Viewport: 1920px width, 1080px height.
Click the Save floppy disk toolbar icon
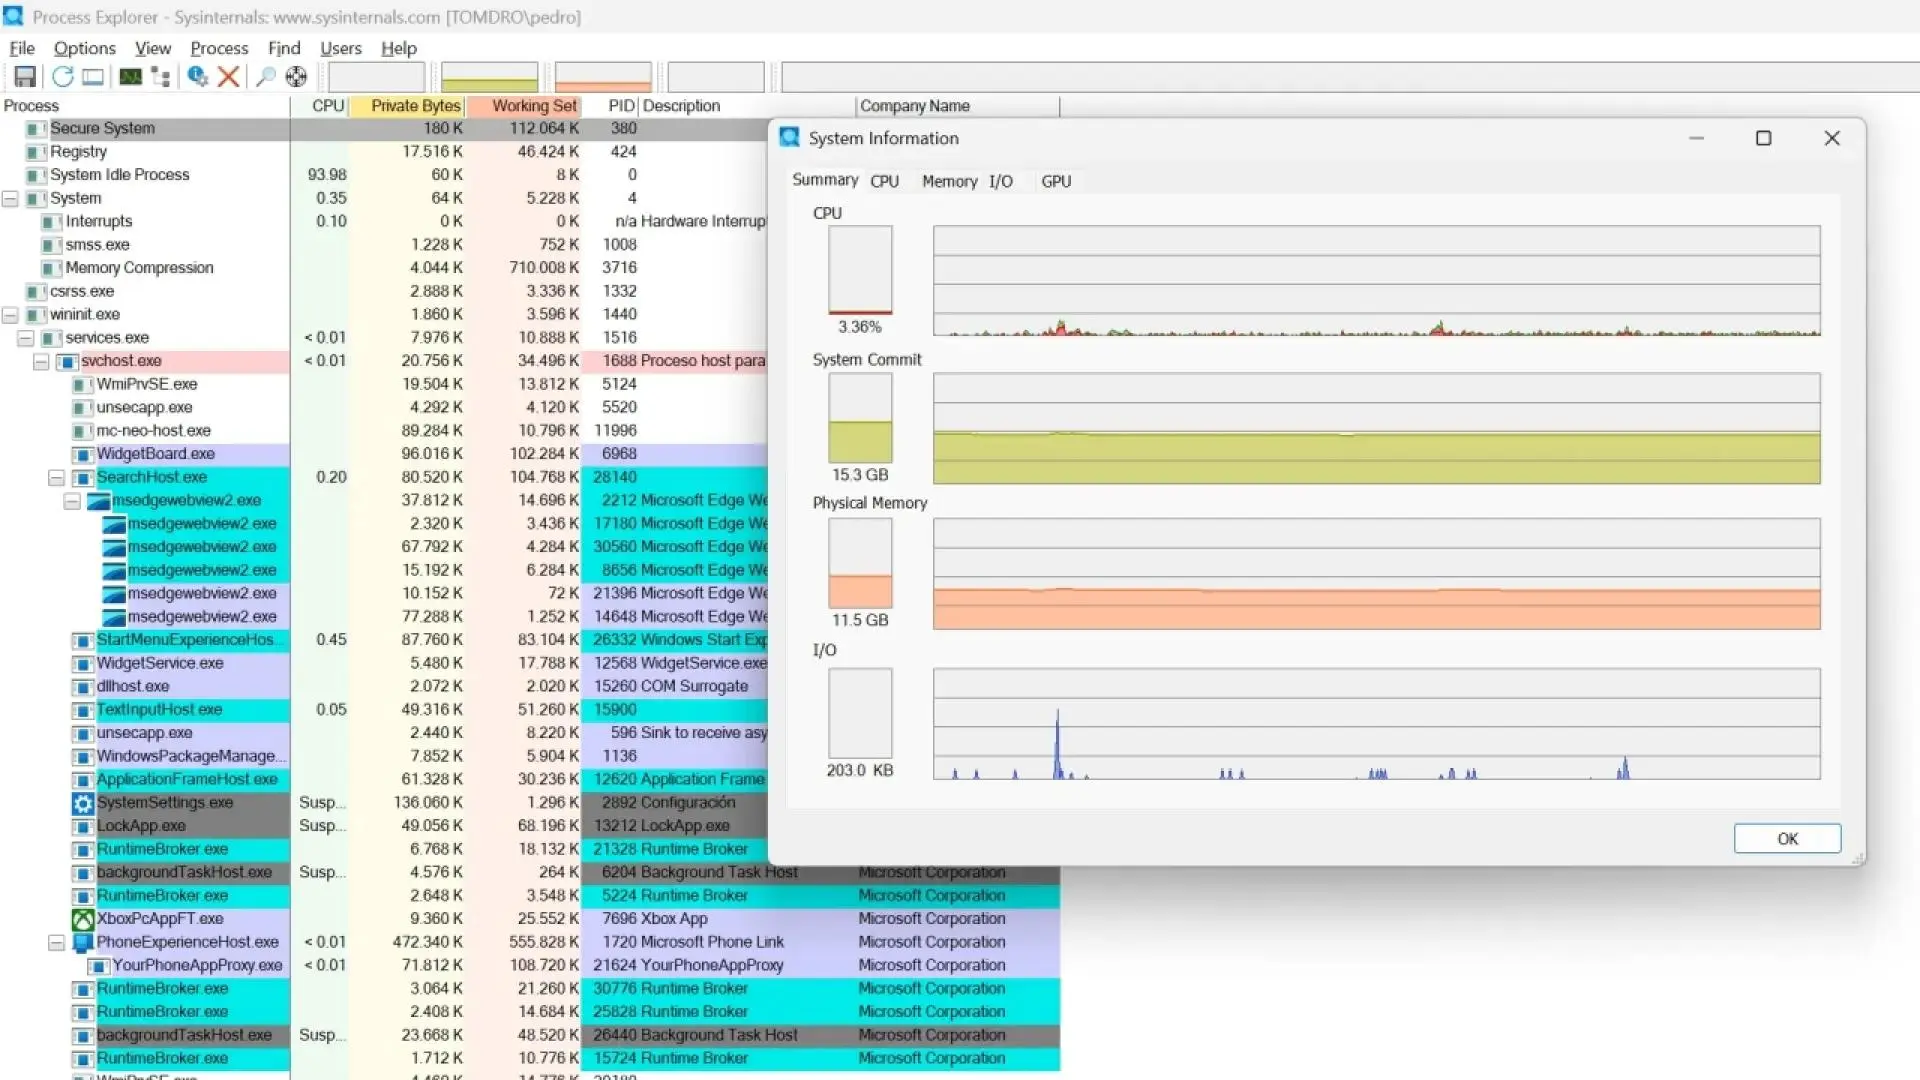coord(25,77)
